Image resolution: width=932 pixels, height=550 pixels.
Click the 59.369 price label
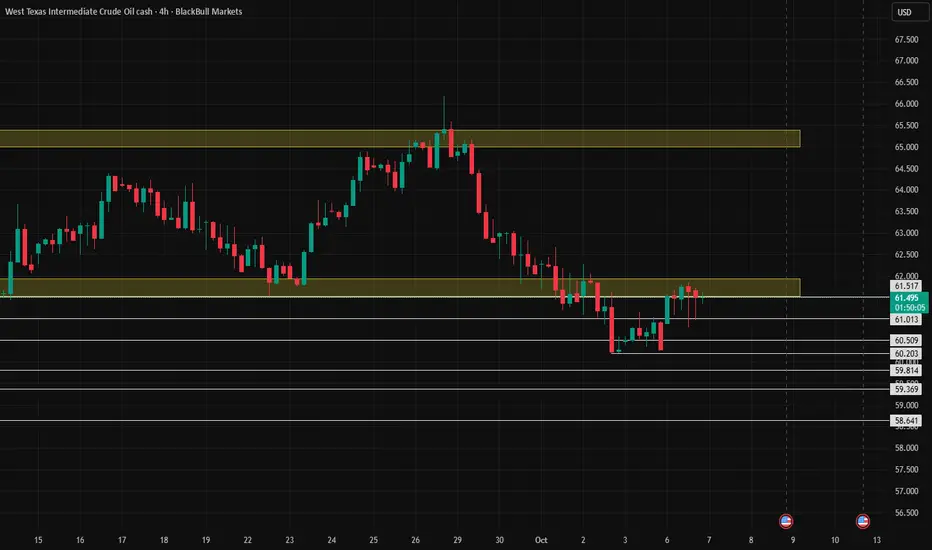(906, 389)
